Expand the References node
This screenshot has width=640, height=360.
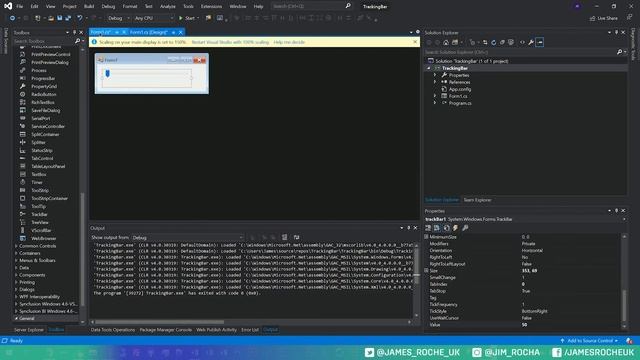435,82
